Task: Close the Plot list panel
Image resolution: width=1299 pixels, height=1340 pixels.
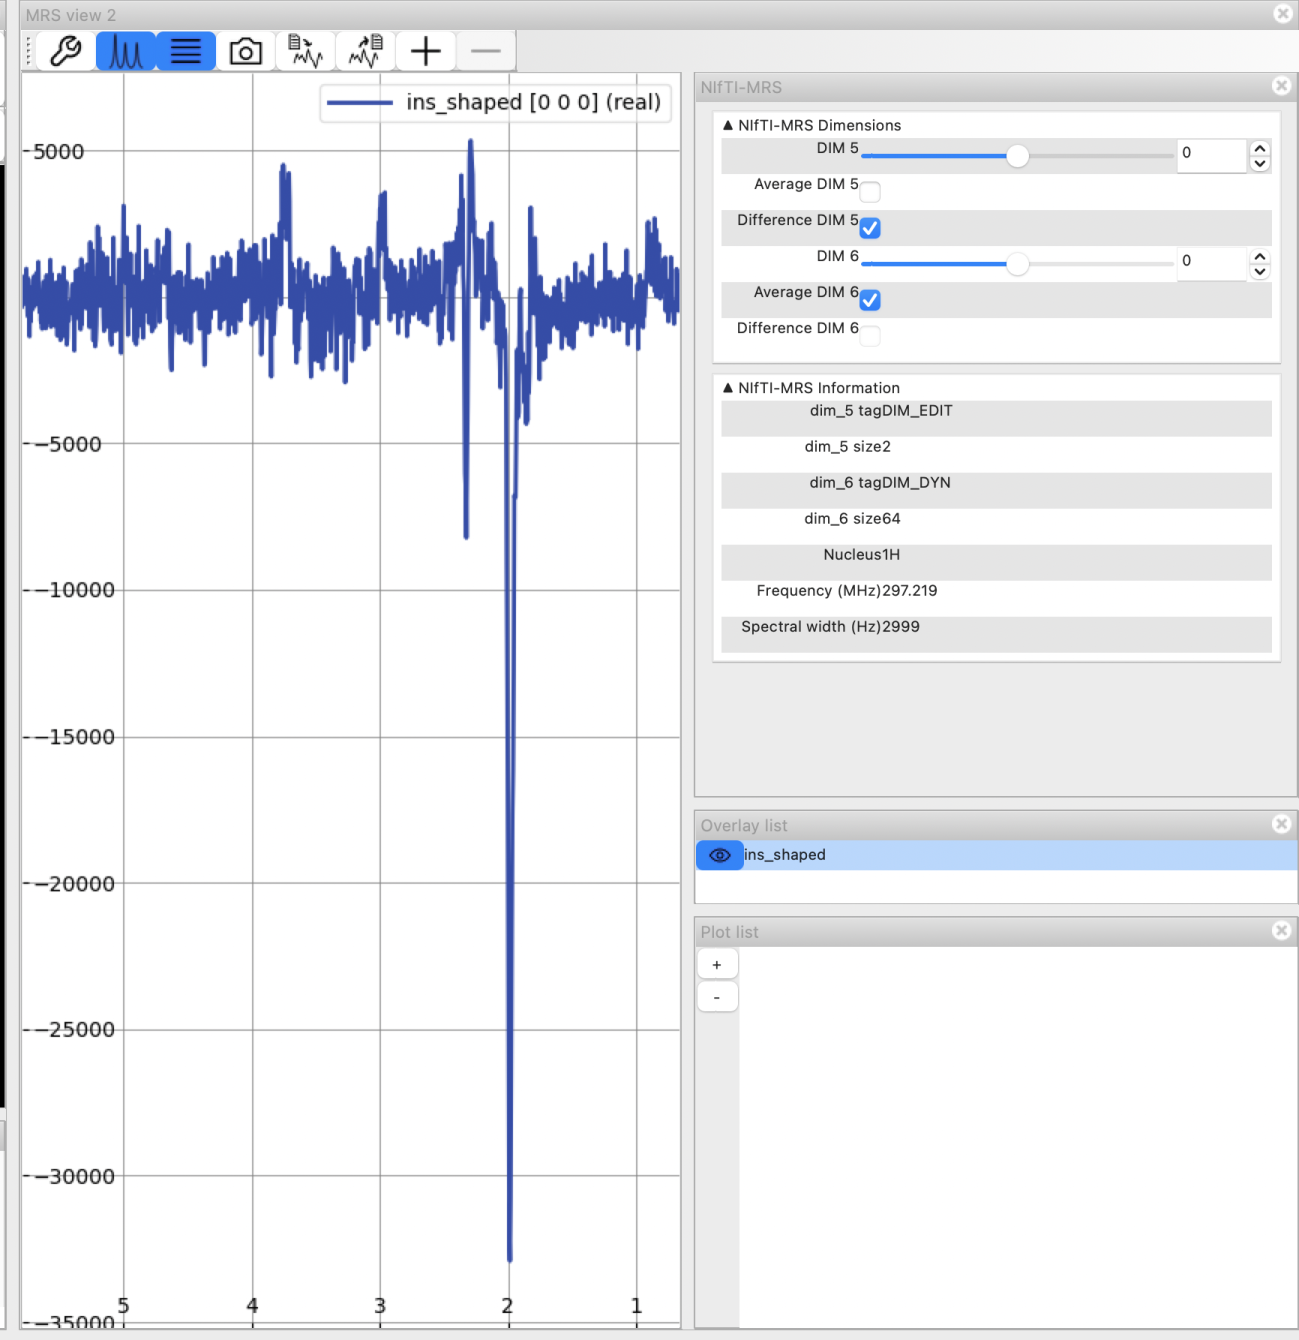Action: click(1281, 931)
